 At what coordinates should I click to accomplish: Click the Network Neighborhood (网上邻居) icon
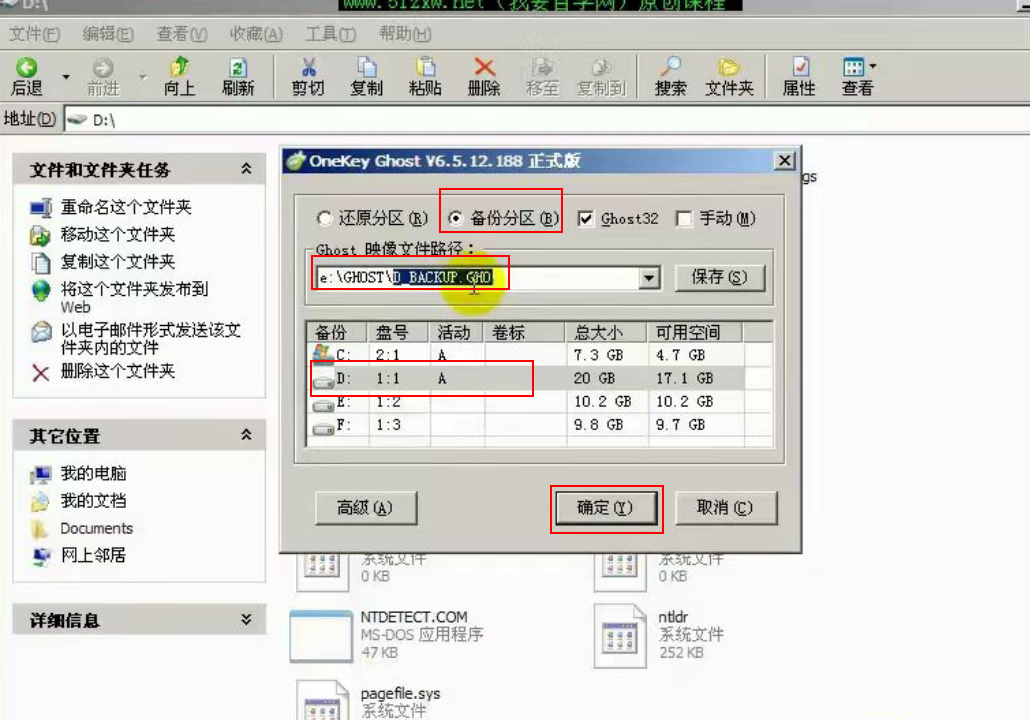[41, 556]
